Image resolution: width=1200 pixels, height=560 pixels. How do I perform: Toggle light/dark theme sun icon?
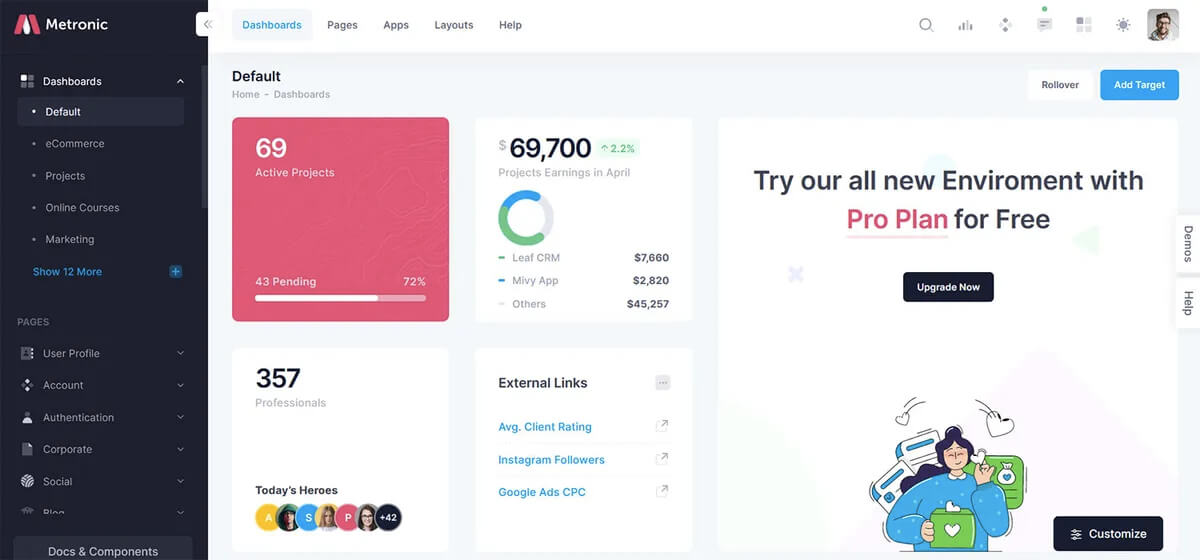coord(1123,25)
